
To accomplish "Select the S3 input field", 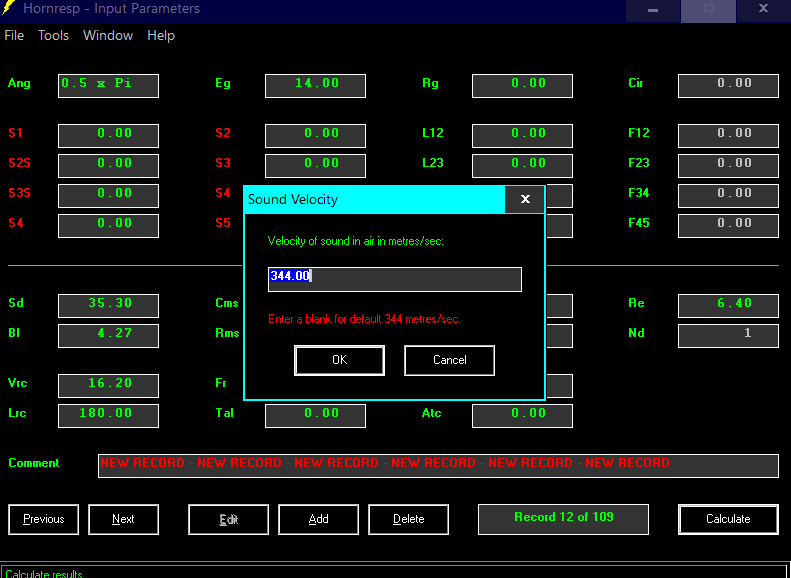I will point(315,165).
